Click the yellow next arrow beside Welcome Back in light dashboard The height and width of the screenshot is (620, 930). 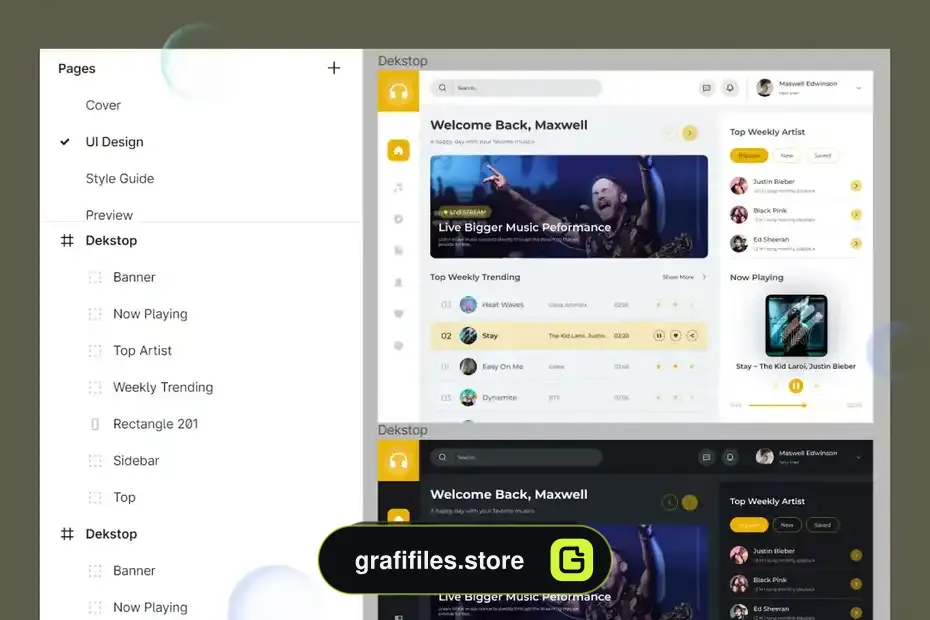[689, 133]
